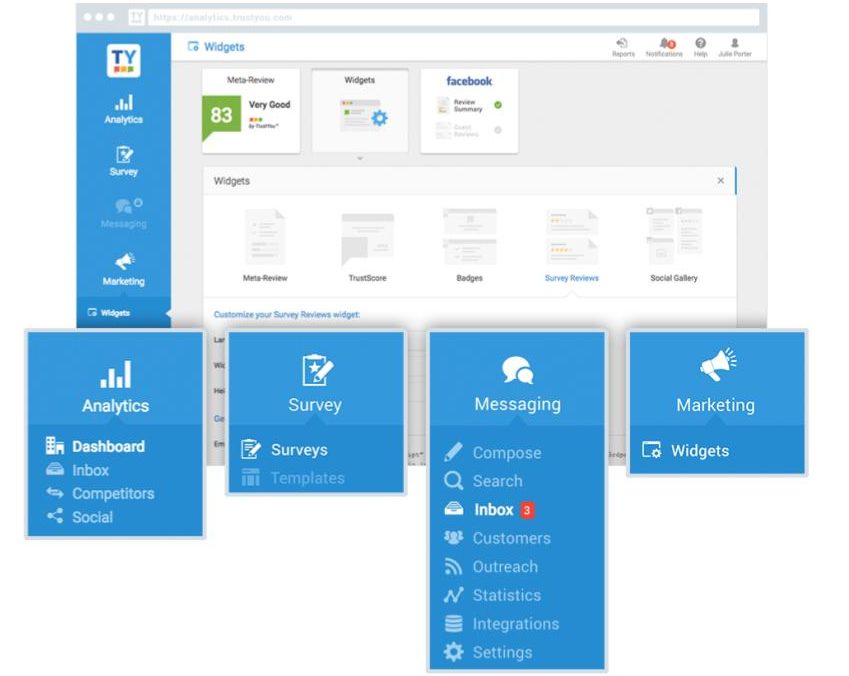Image resolution: width=849 pixels, height=676 pixels.
Task: Click the browser address bar
Action: tap(455, 17)
